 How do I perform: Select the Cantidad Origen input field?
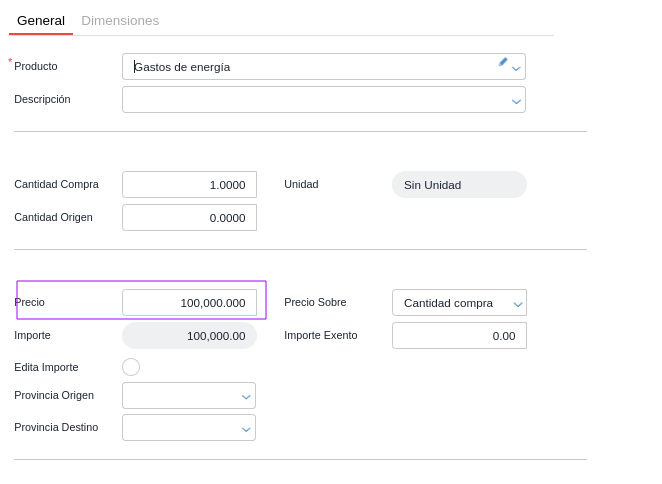coord(189,218)
